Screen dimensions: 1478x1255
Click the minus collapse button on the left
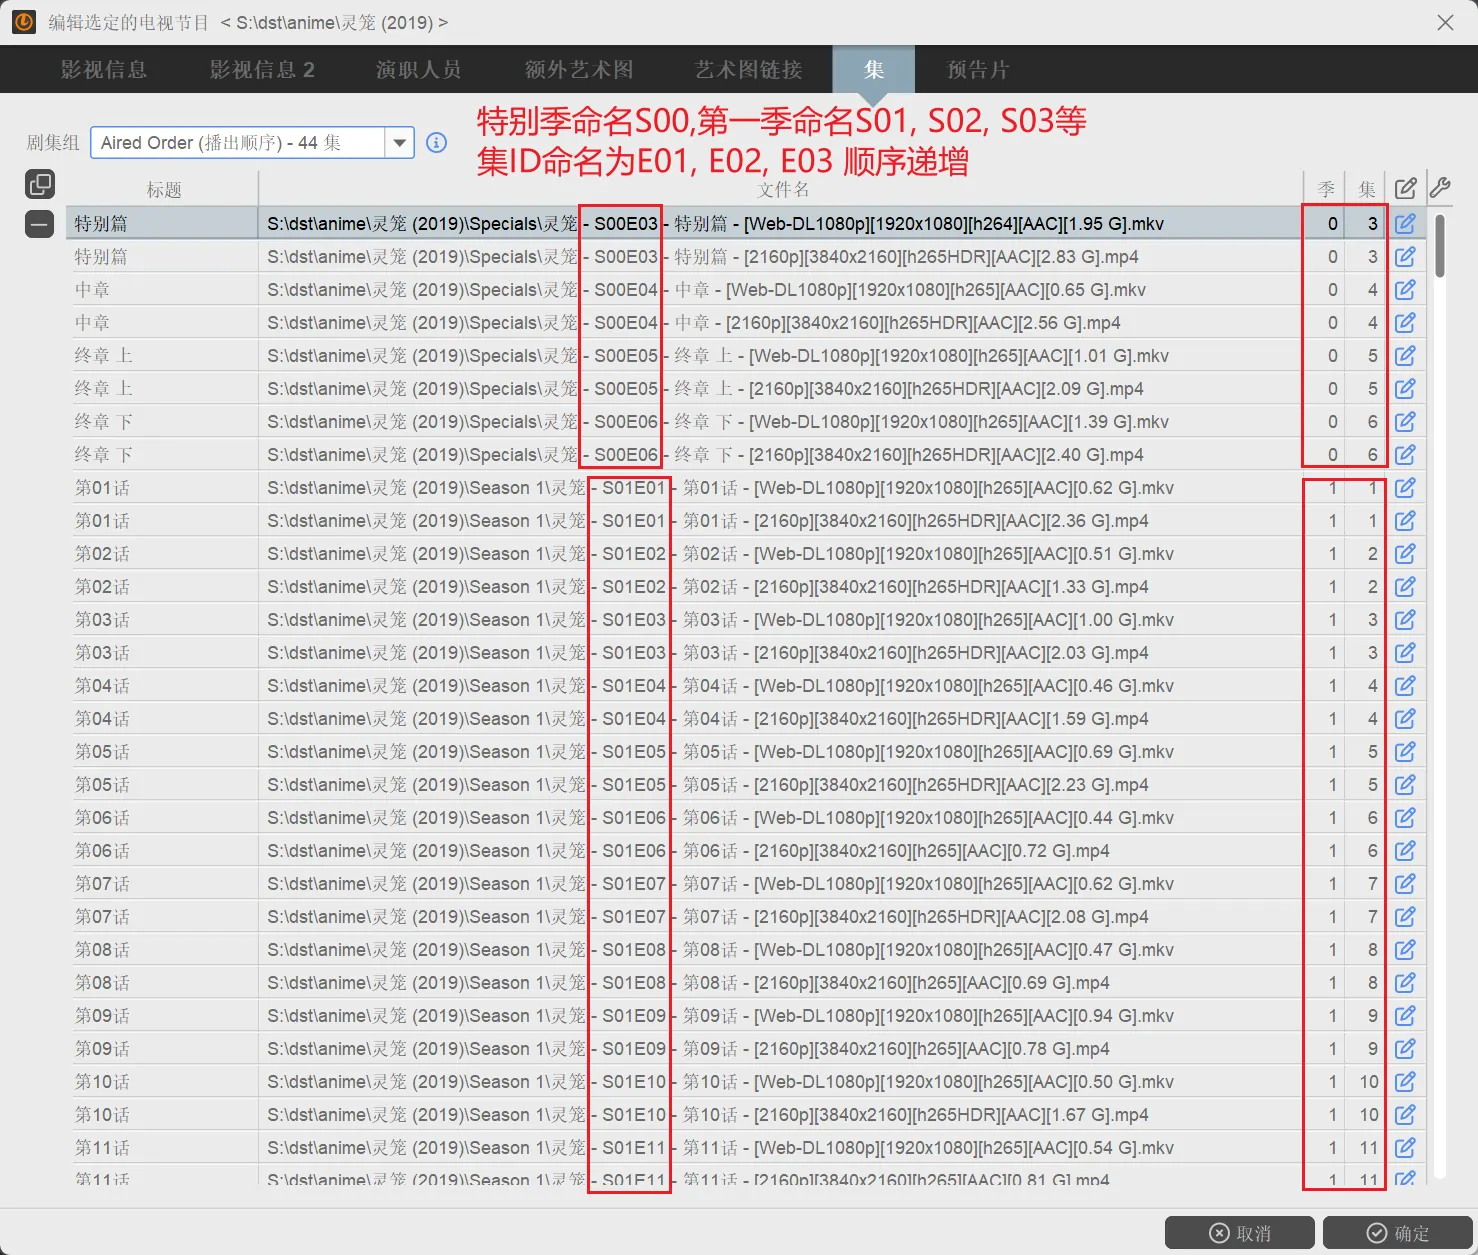pyautogui.click(x=40, y=224)
